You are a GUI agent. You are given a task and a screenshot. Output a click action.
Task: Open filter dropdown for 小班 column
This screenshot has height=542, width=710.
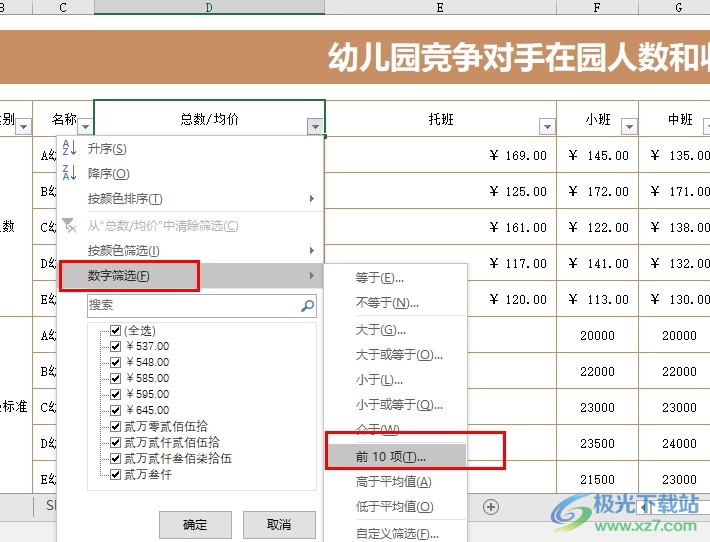629,126
